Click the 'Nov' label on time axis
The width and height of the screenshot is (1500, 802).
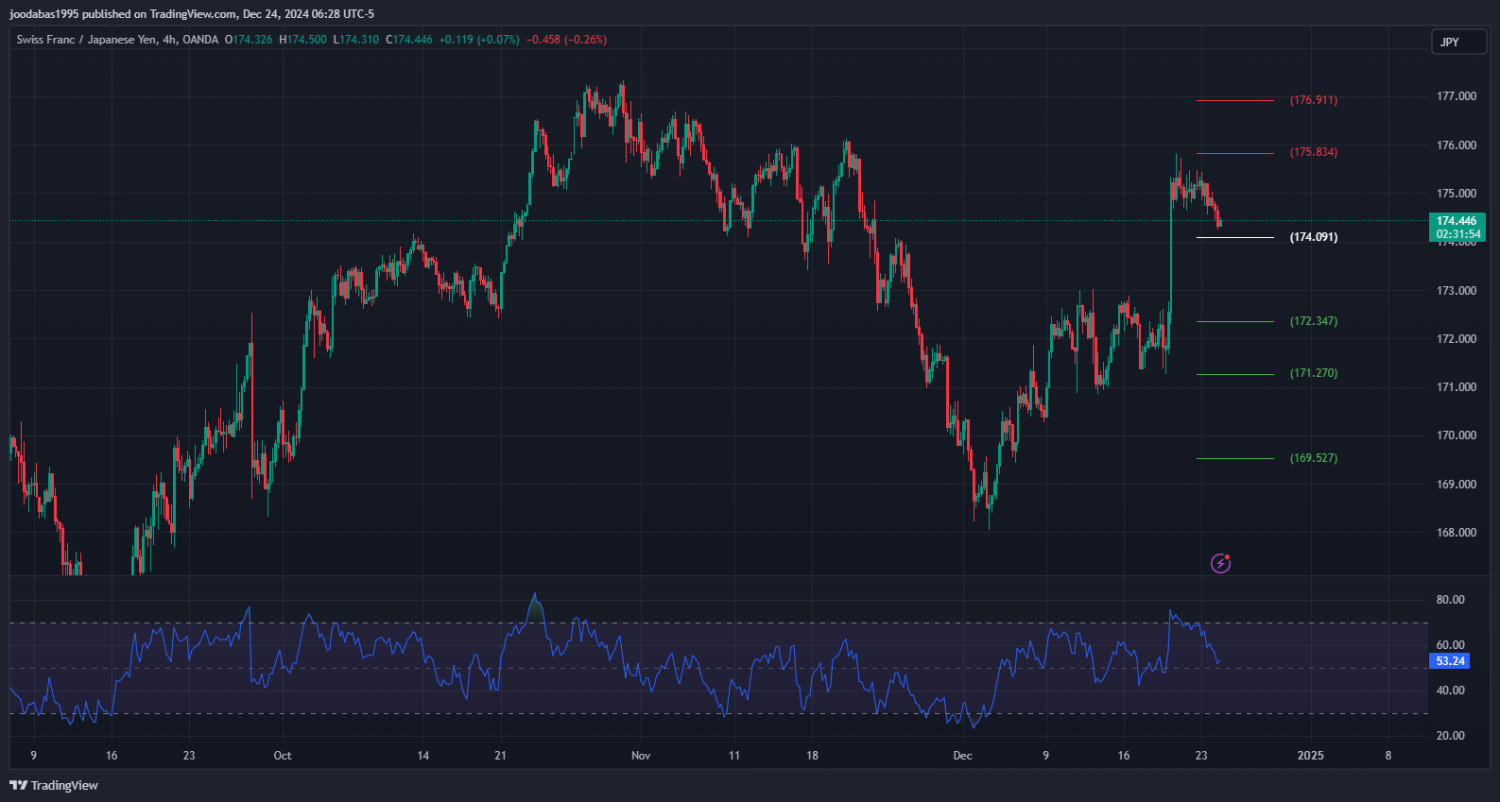pyautogui.click(x=641, y=756)
